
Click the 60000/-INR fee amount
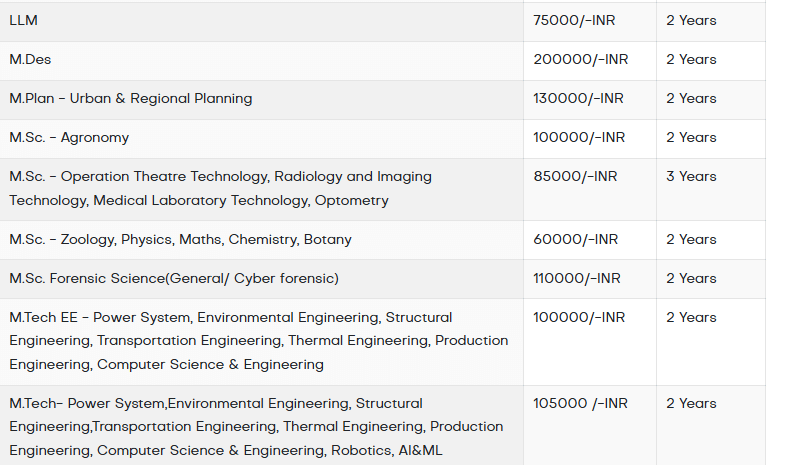[575, 239]
